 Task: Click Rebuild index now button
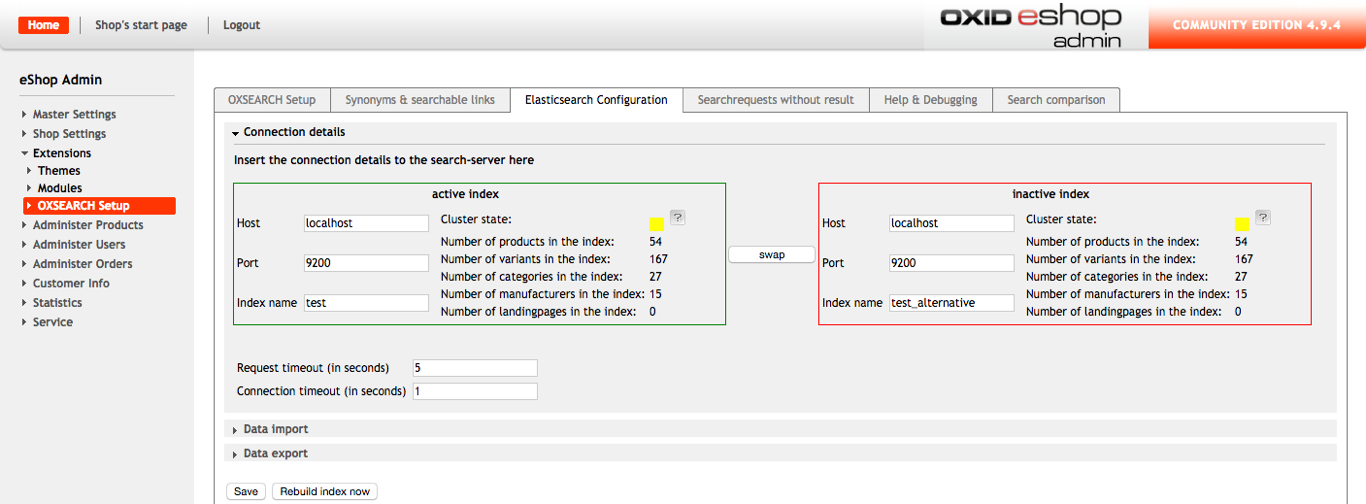coord(325,491)
